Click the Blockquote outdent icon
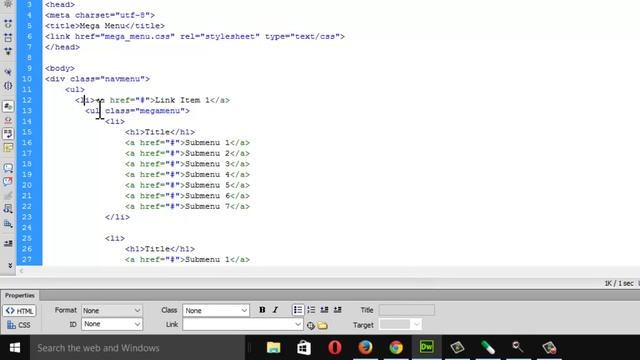Screen dimensions: 640x360 pyautogui.click(x=324, y=310)
